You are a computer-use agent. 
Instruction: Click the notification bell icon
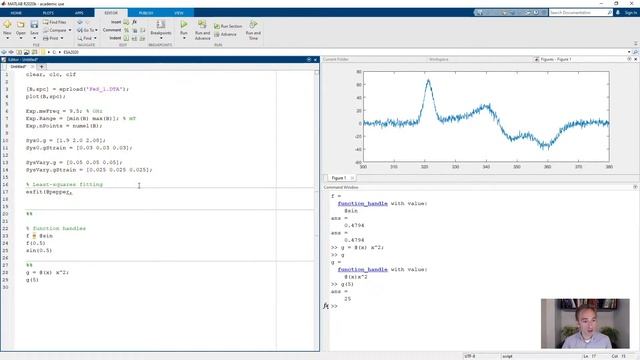coord(618,13)
